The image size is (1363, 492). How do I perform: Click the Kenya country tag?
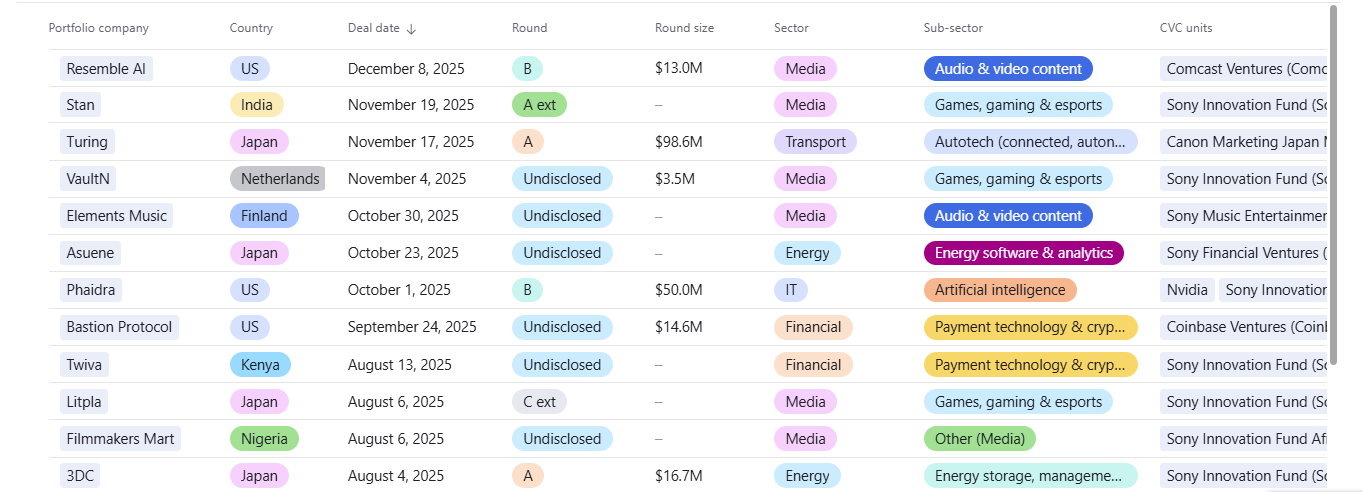(260, 365)
